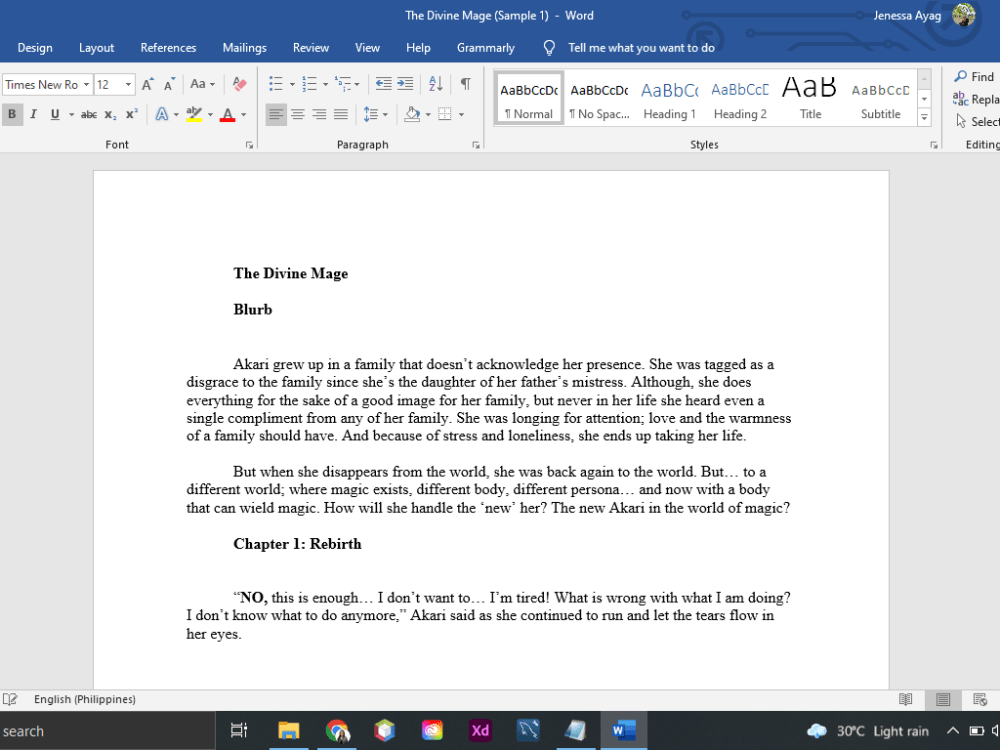1000x750 pixels.
Task: Open Font dialog launcher
Action: click(x=249, y=145)
